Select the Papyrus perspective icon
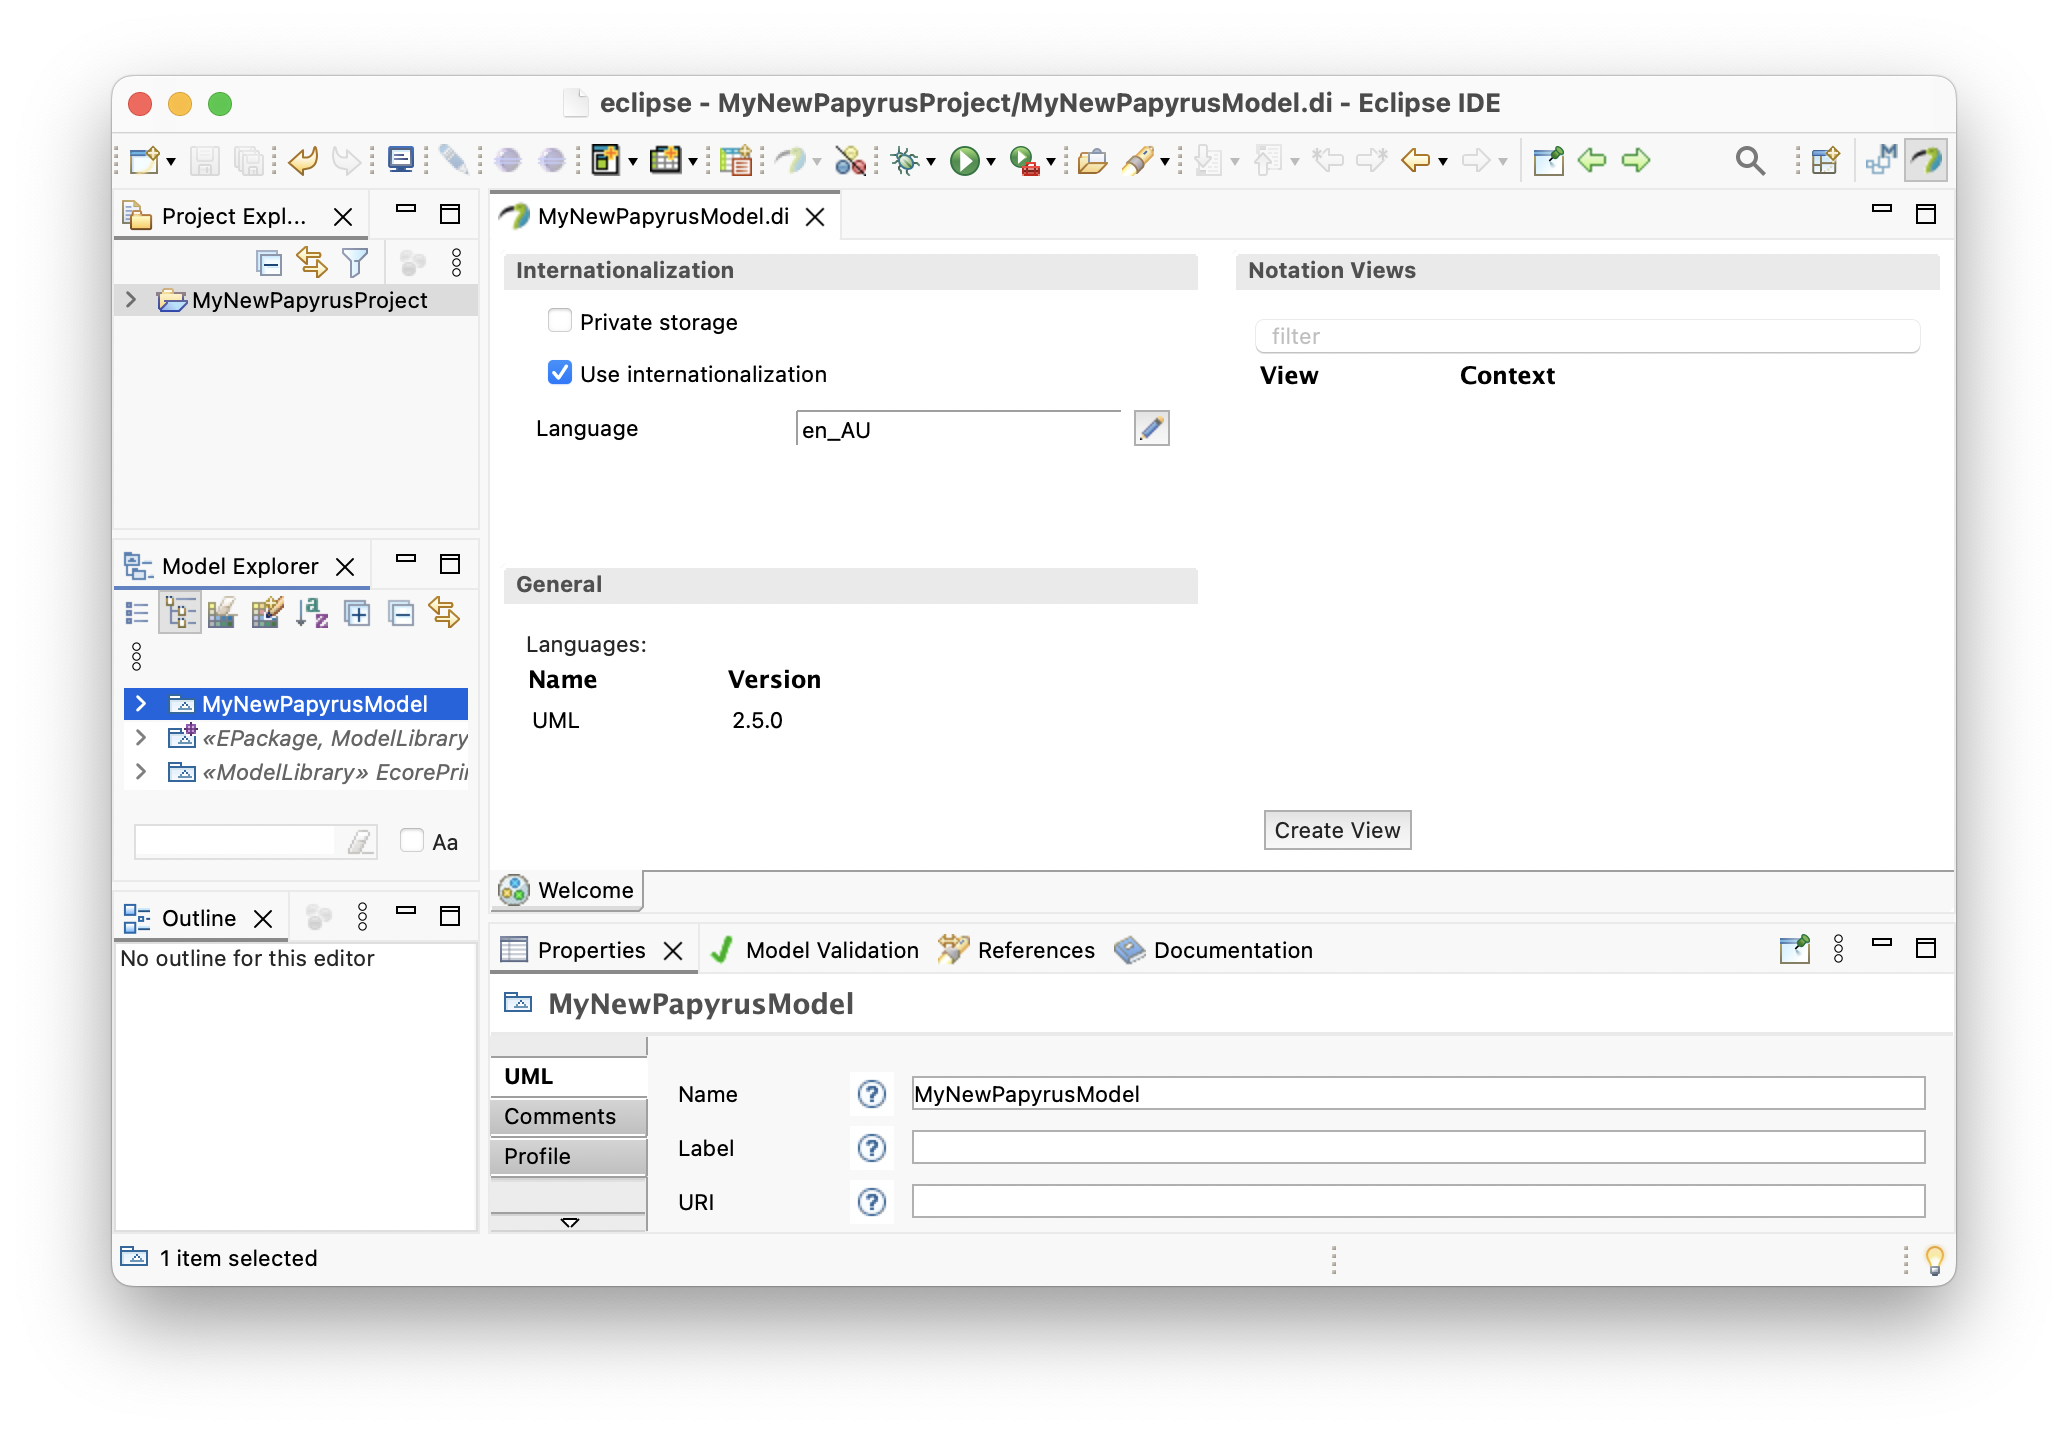 [1926, 160]
